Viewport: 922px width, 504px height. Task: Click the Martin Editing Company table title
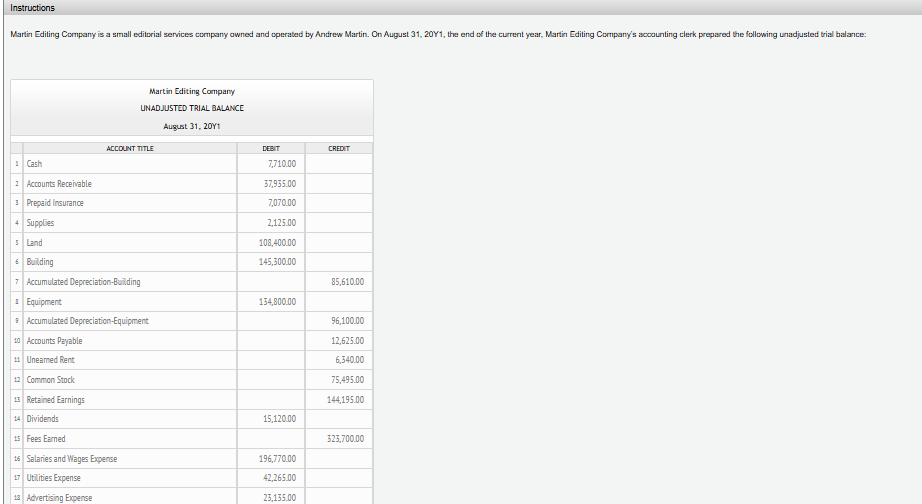tap(192, 91)
